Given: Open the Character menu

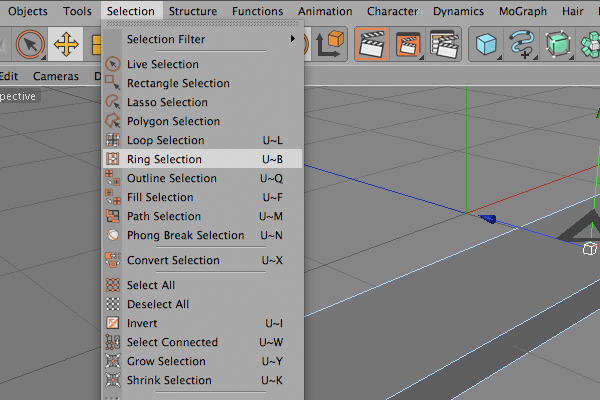Looking at the screenshot, I should pos(393,11).
